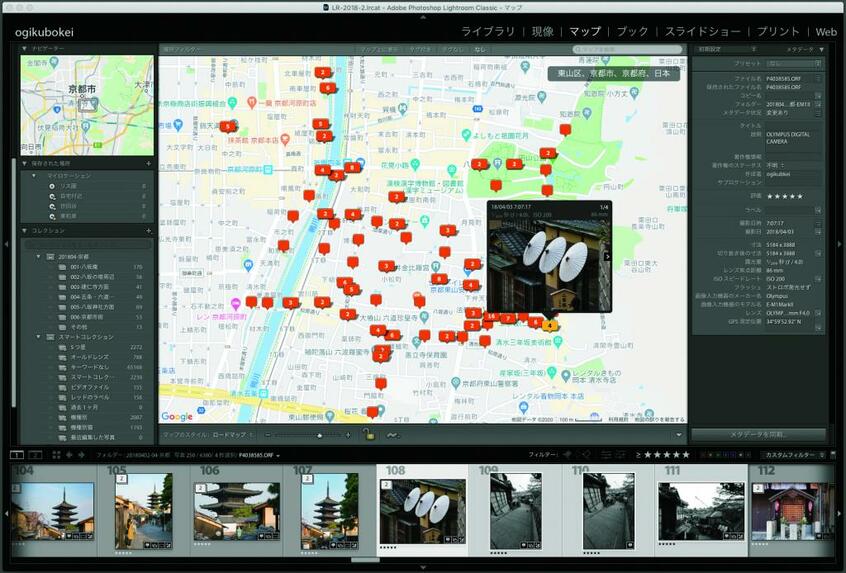
Task: Go forward with filmstrip right arrow
Action: coord(81,455)
